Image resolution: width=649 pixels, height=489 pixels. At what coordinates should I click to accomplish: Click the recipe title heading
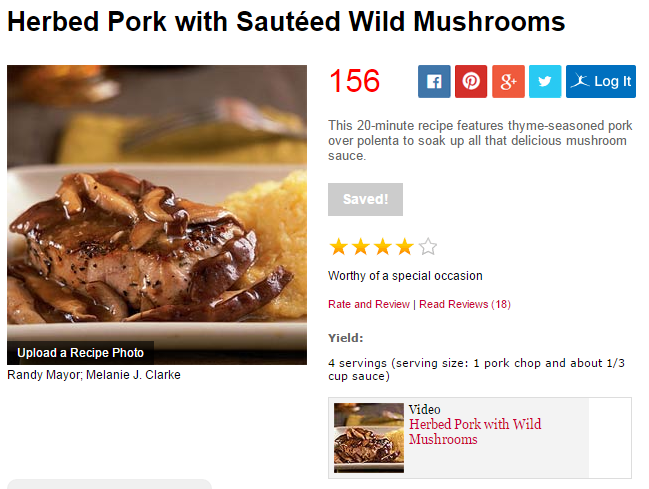click(x=286, y=22)
